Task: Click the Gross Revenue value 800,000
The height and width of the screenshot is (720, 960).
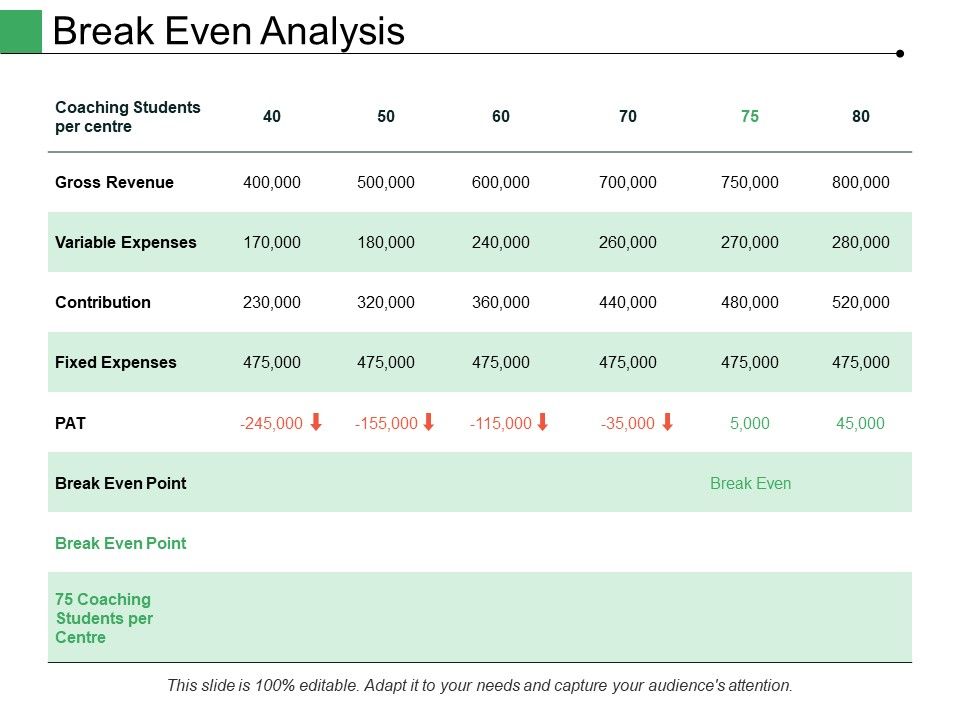Action: (860, 182)
